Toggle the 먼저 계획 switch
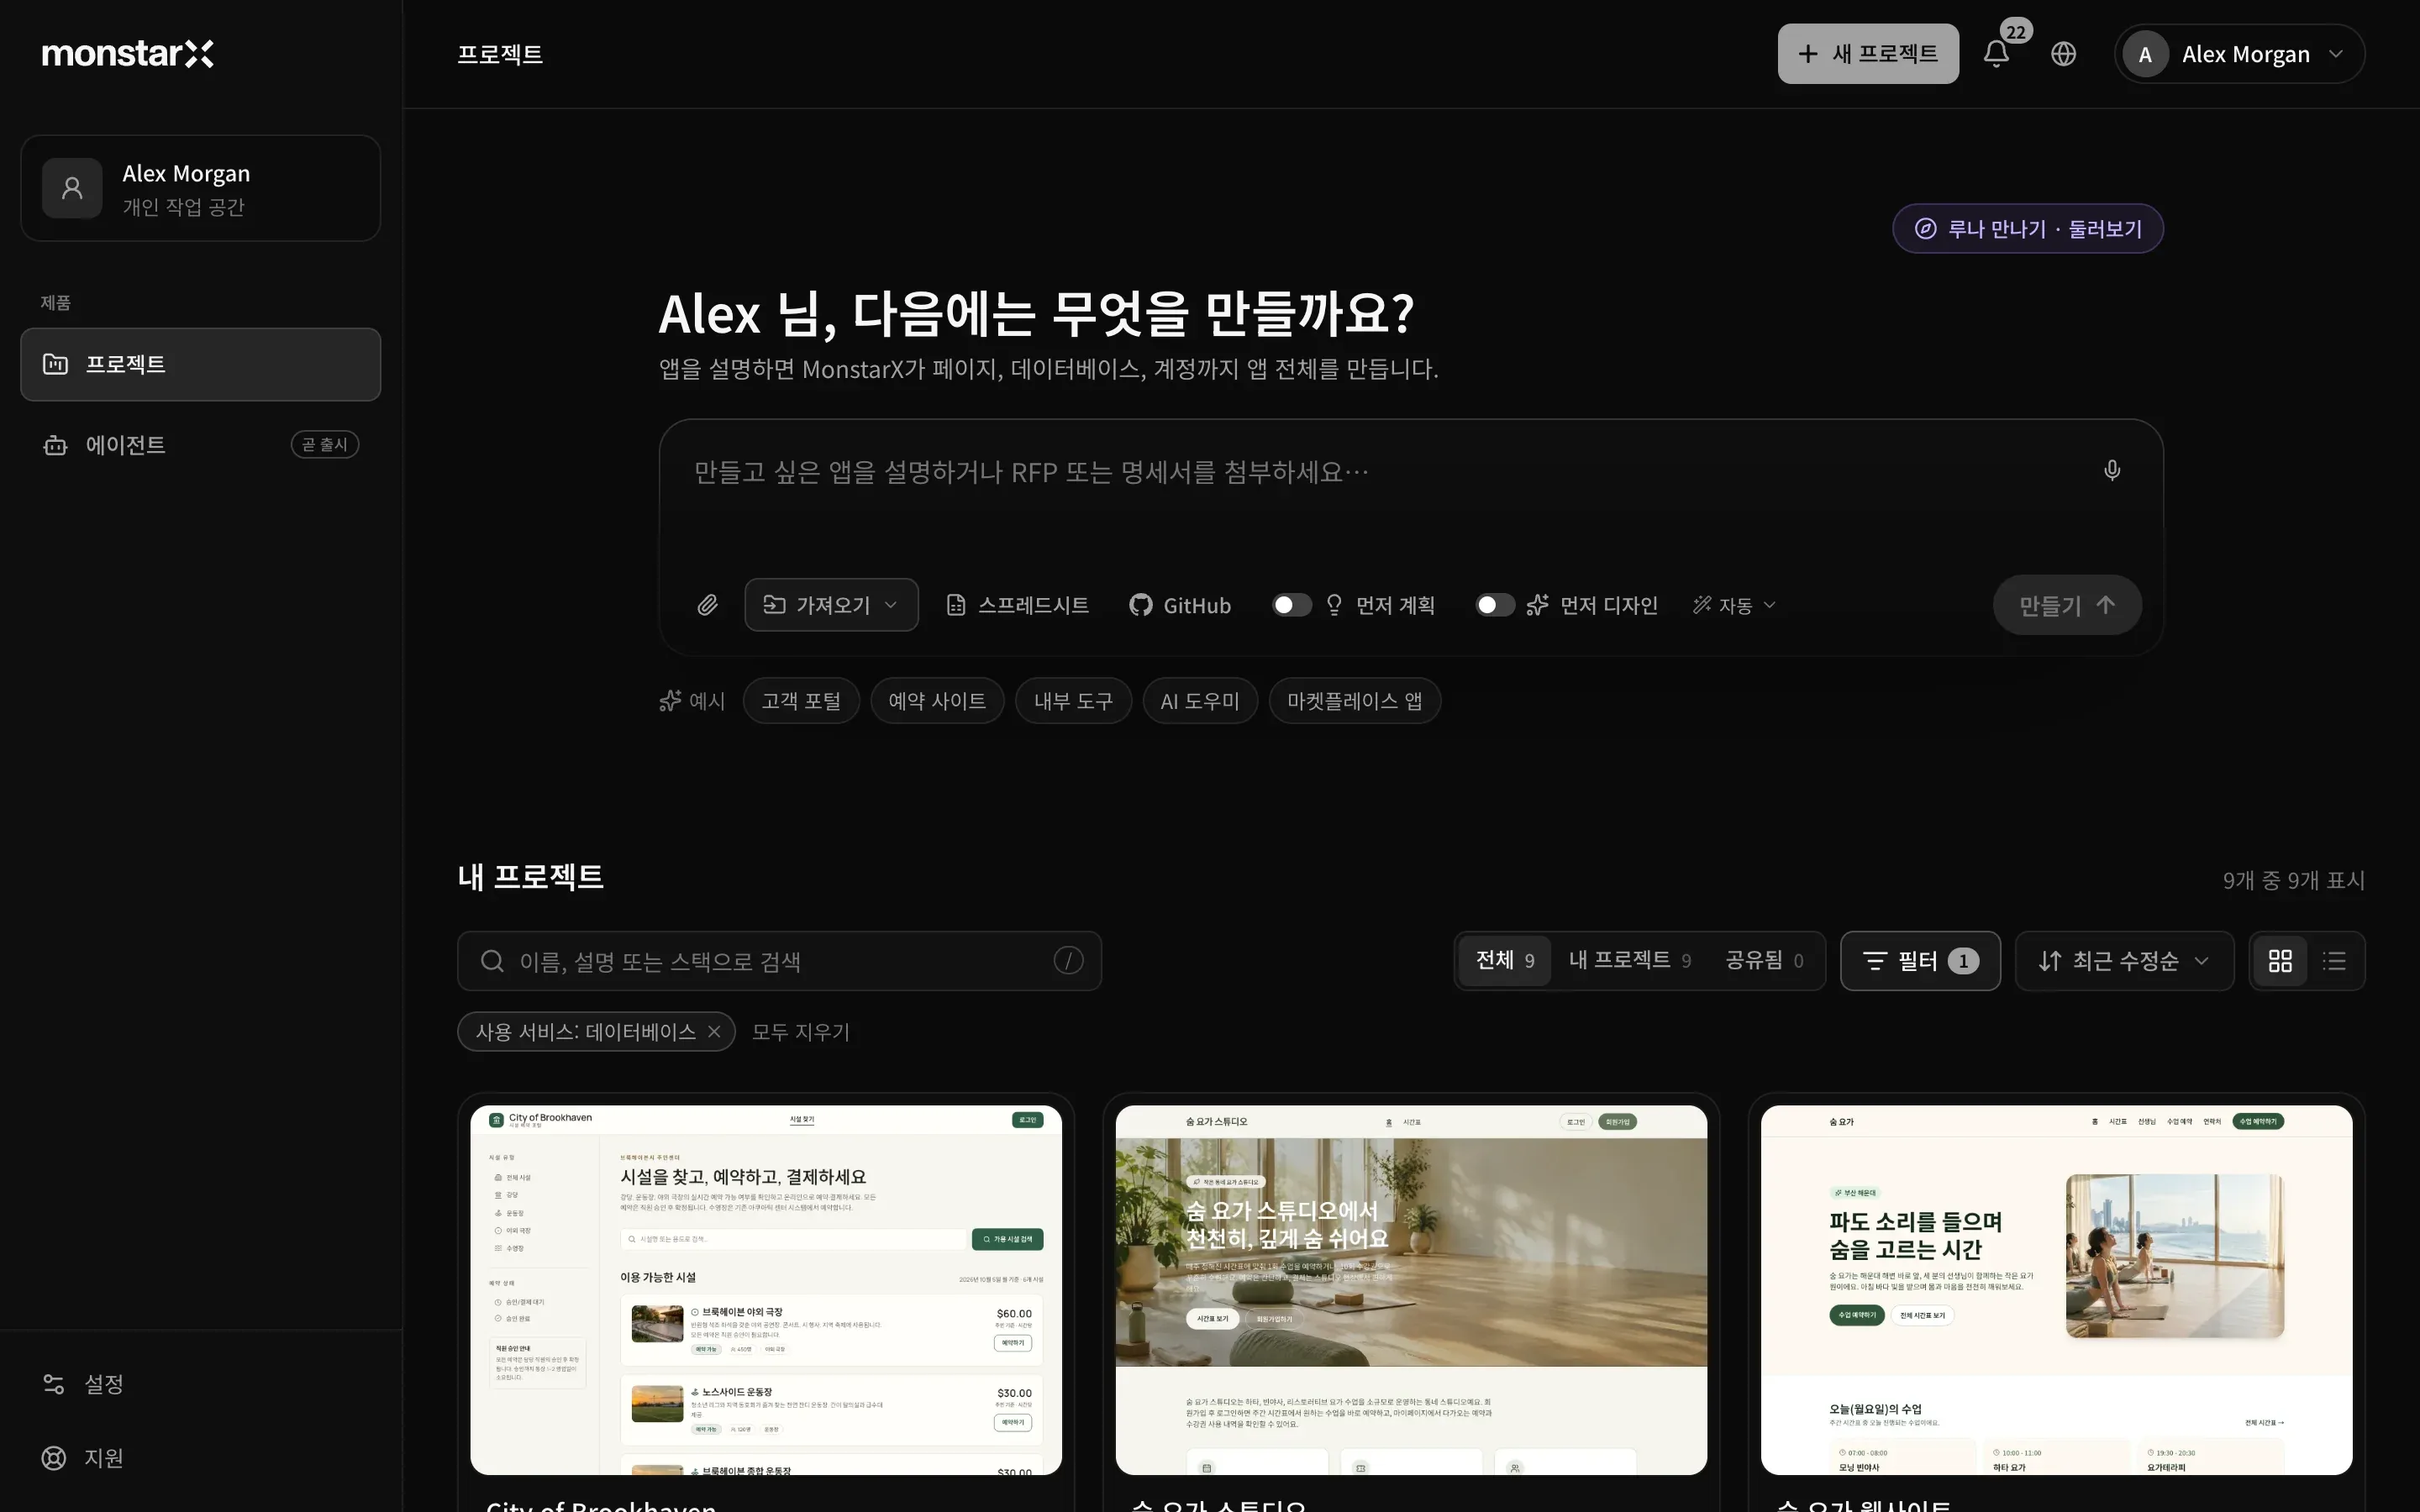The image size is (2420, 1512). 1291,605
